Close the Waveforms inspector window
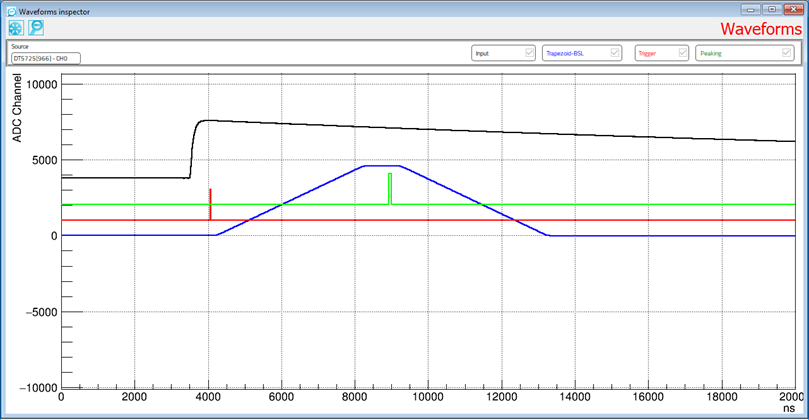The image size is (809, 420). pyautogui.click(x=794, y=9)
